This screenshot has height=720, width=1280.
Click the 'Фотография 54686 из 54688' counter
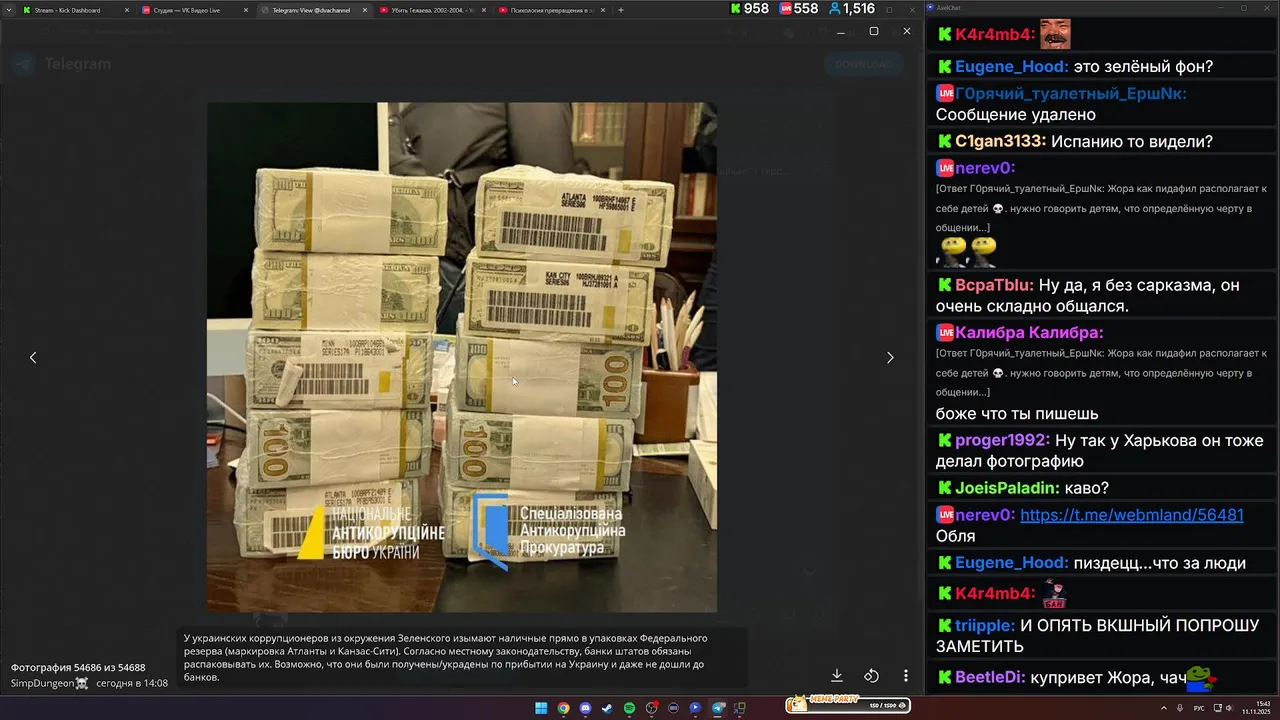78,667
